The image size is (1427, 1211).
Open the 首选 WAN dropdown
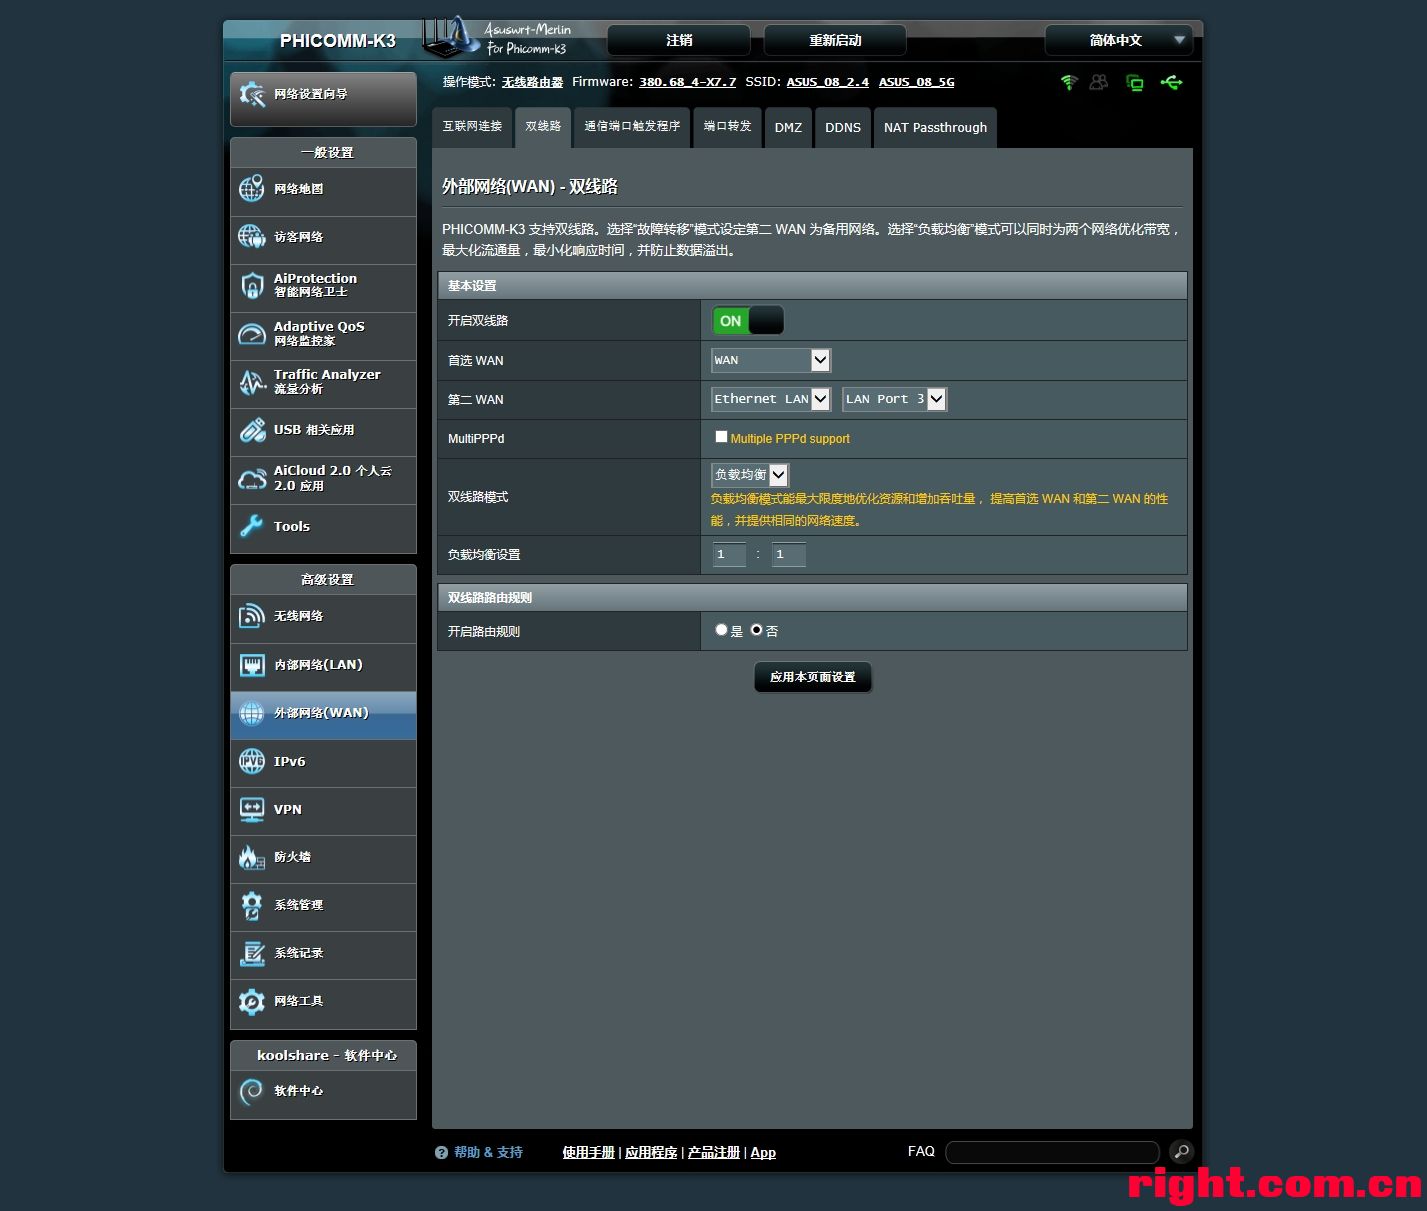point(771,360)
